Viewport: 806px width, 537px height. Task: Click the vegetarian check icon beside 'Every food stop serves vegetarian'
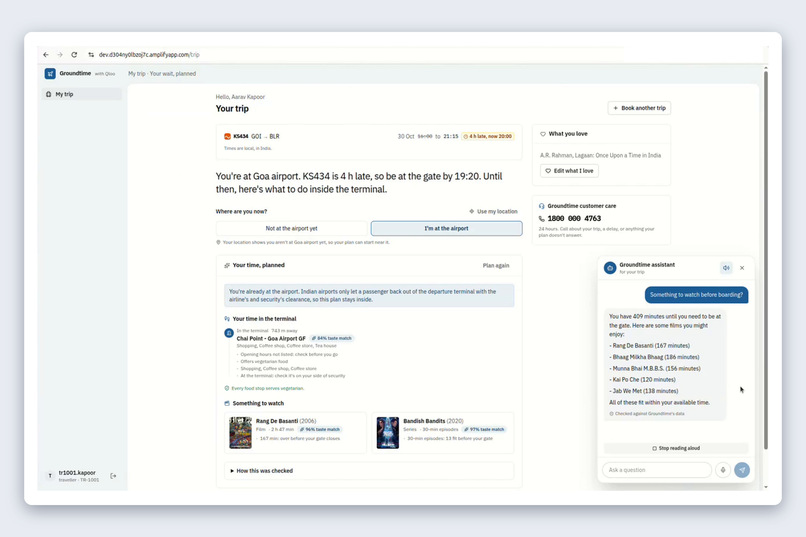point(227,388)
